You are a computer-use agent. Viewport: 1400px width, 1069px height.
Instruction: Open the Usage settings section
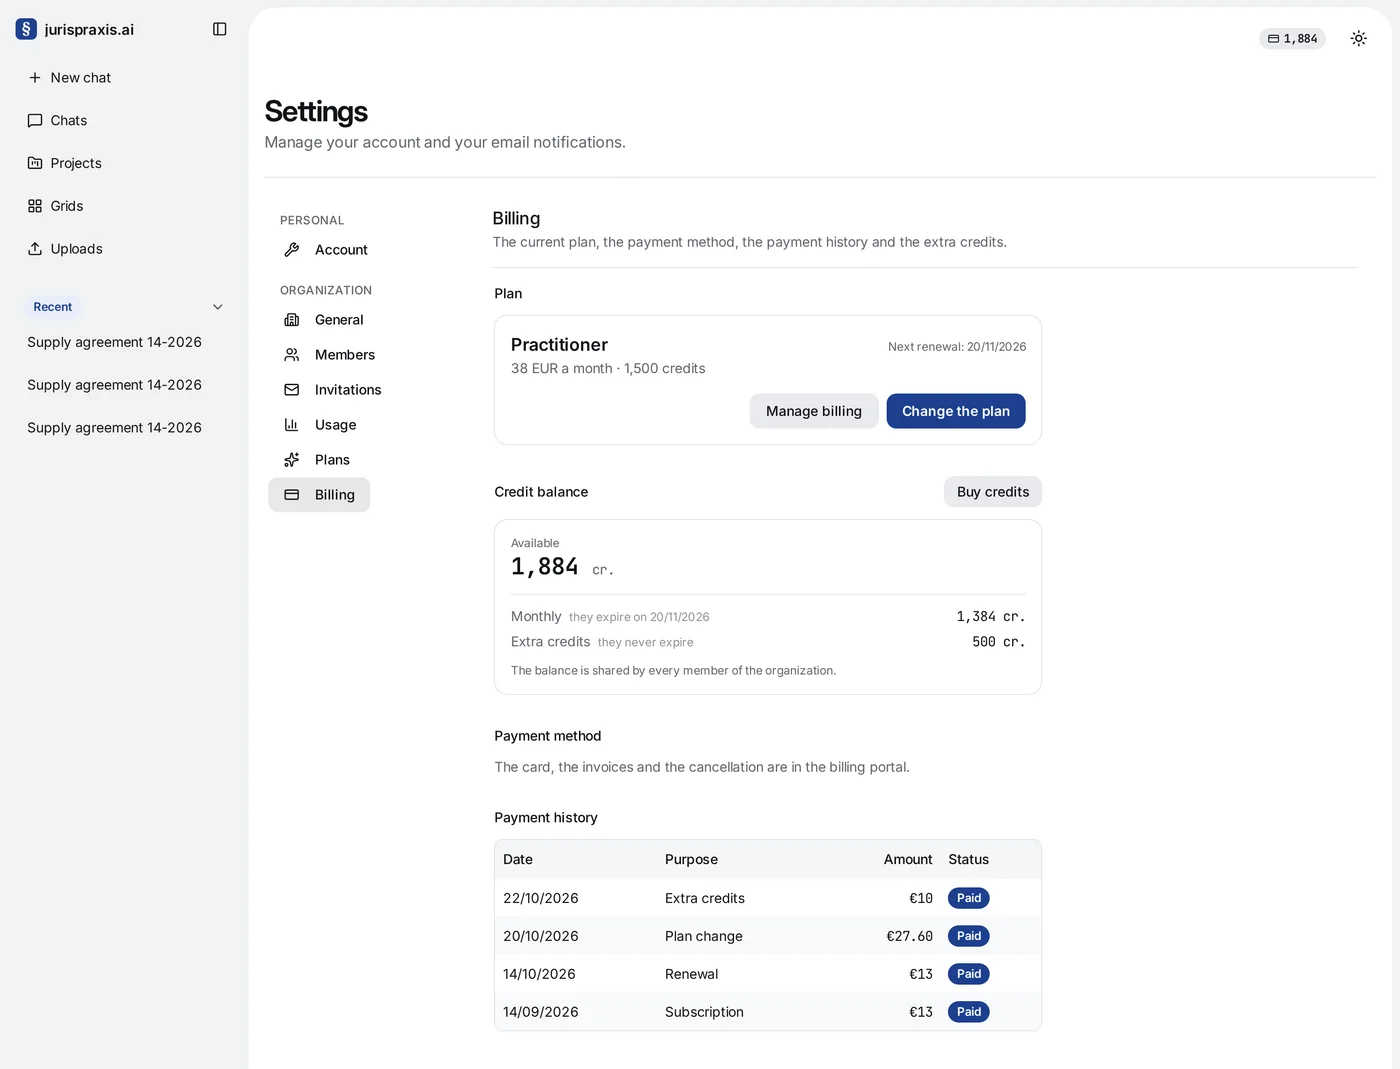pos(320,425)
